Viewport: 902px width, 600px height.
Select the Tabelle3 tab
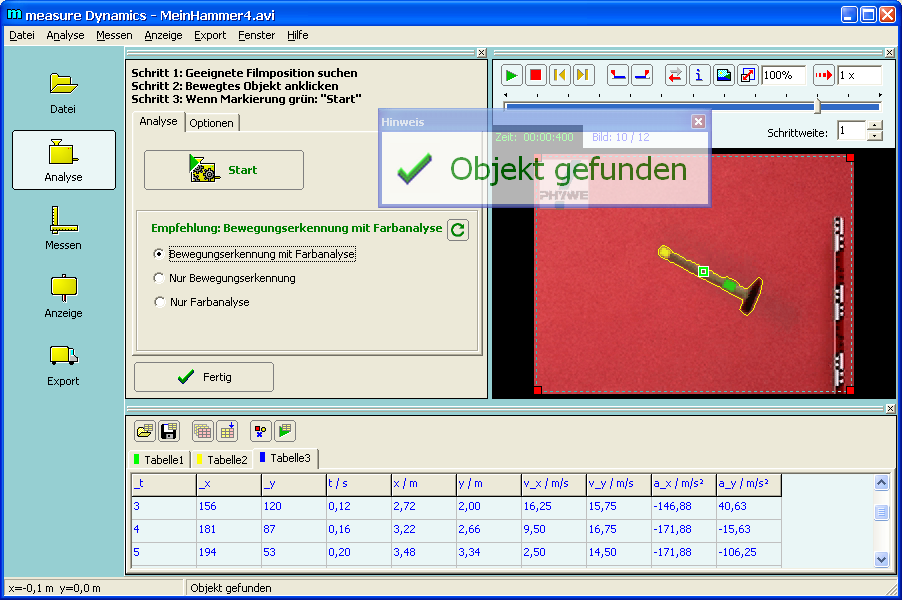(285, 458)
